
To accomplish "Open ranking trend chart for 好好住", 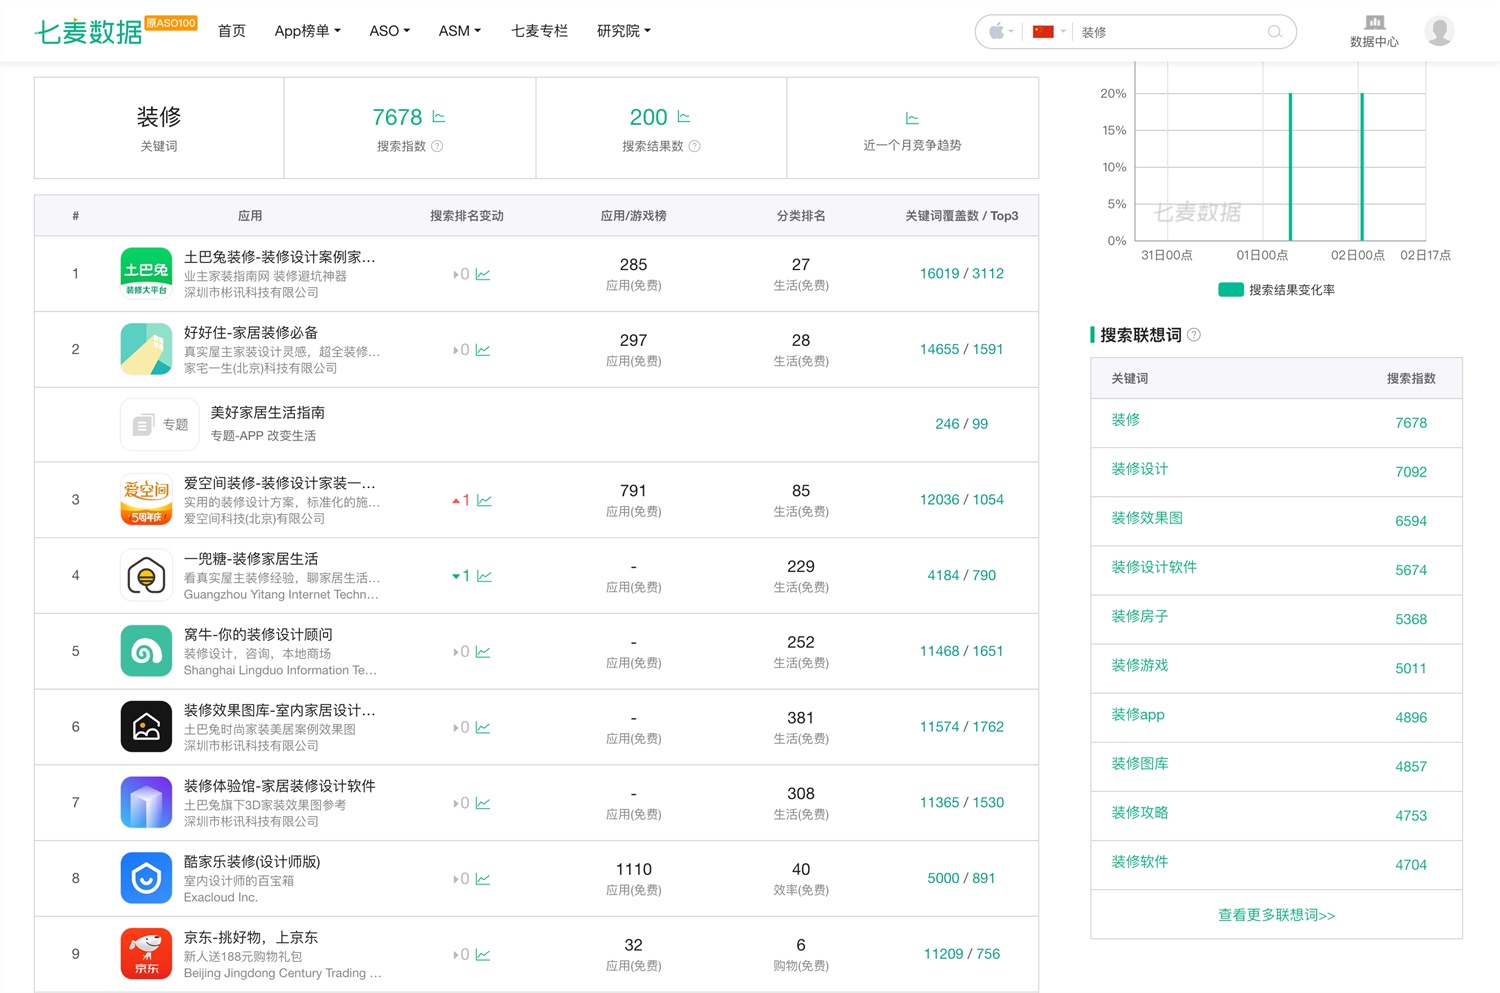I will pyautogui.click(x=483, y=350).
